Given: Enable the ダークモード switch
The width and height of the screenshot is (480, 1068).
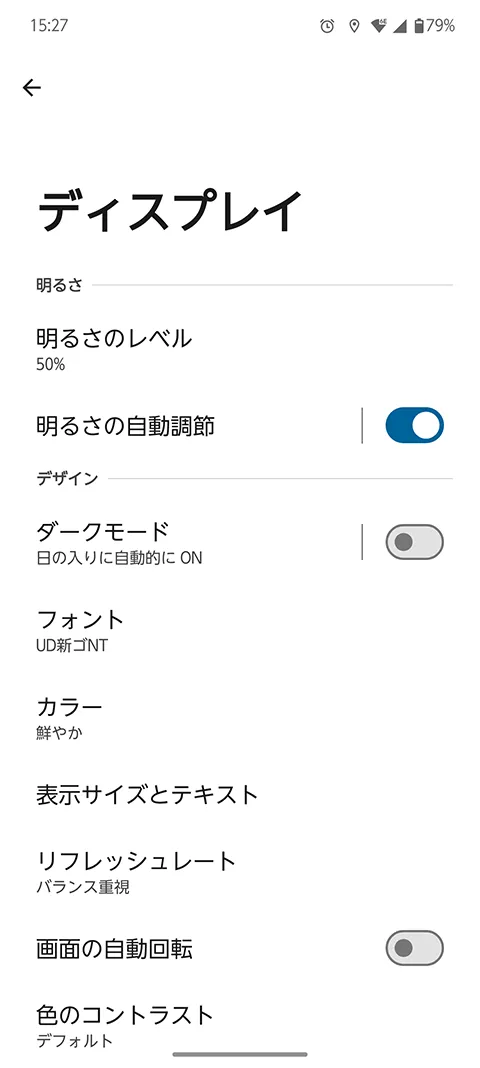Looking at the screenshot, I should [415, 542].
